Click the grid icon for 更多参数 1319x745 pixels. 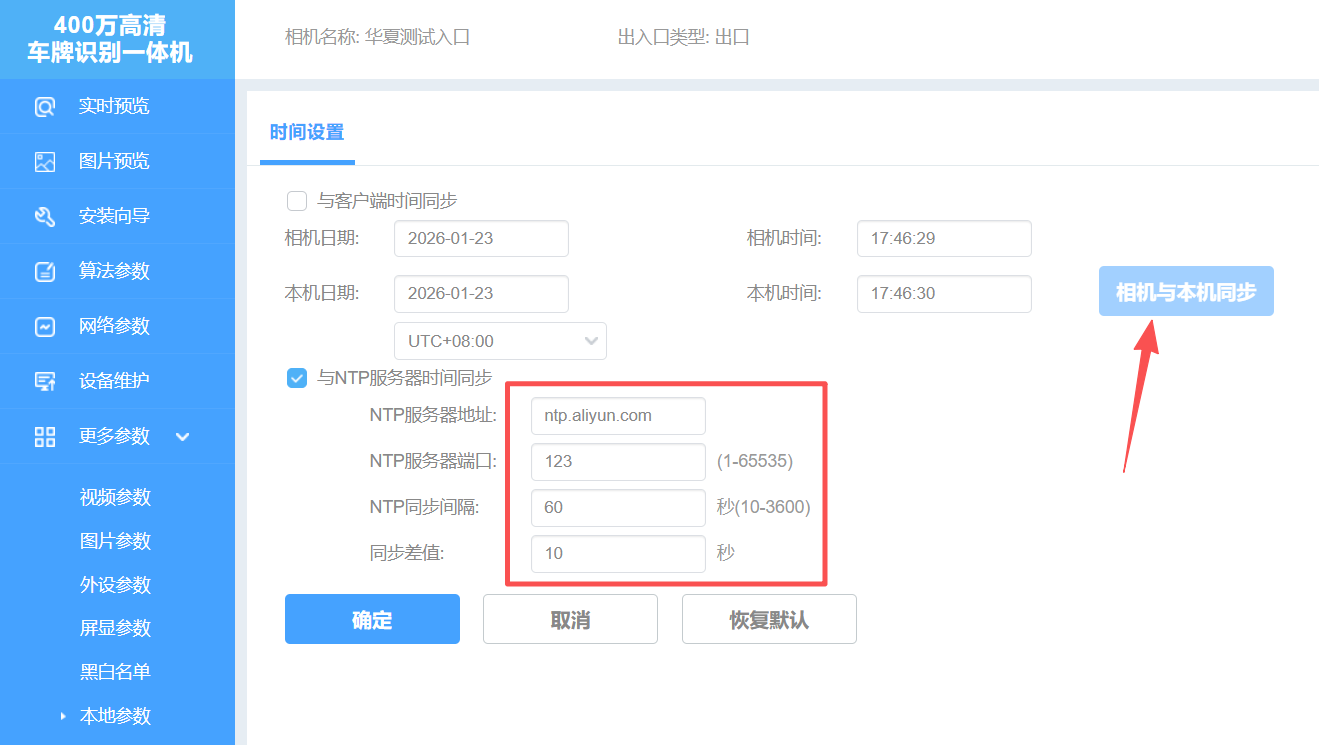tap(45, 436)
